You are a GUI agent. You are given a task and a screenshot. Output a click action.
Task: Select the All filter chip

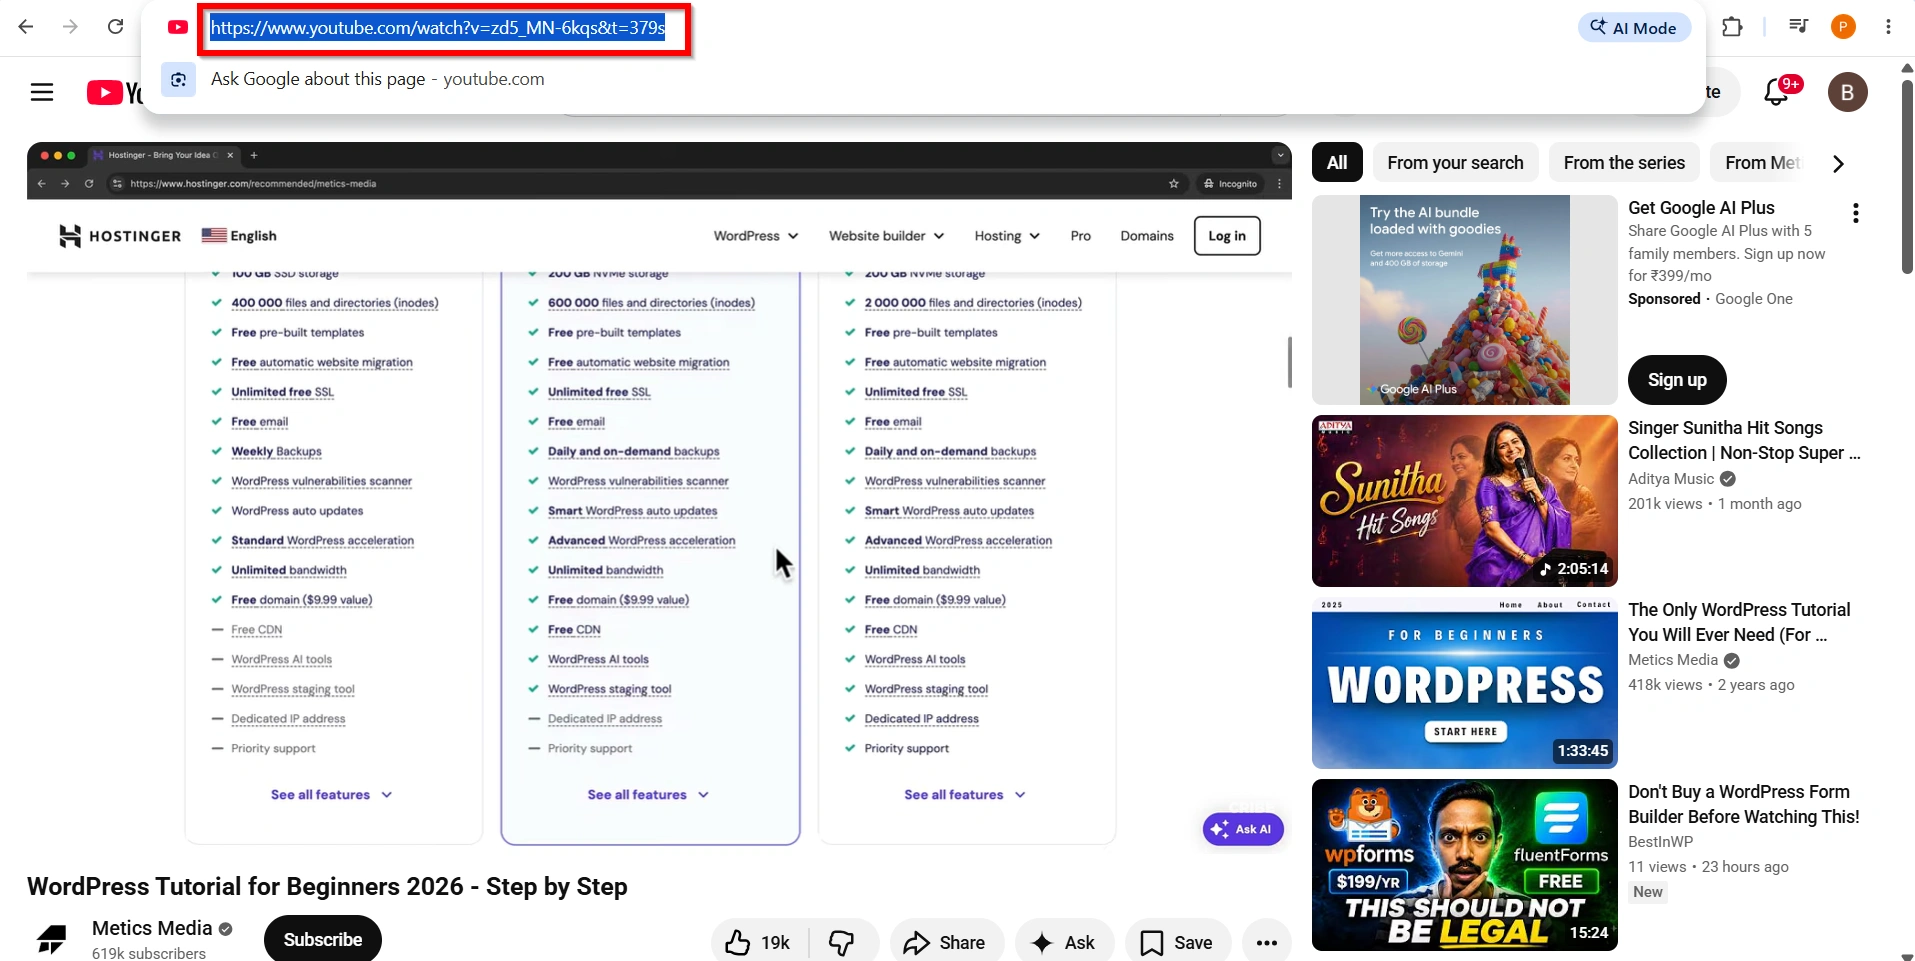1337,163
